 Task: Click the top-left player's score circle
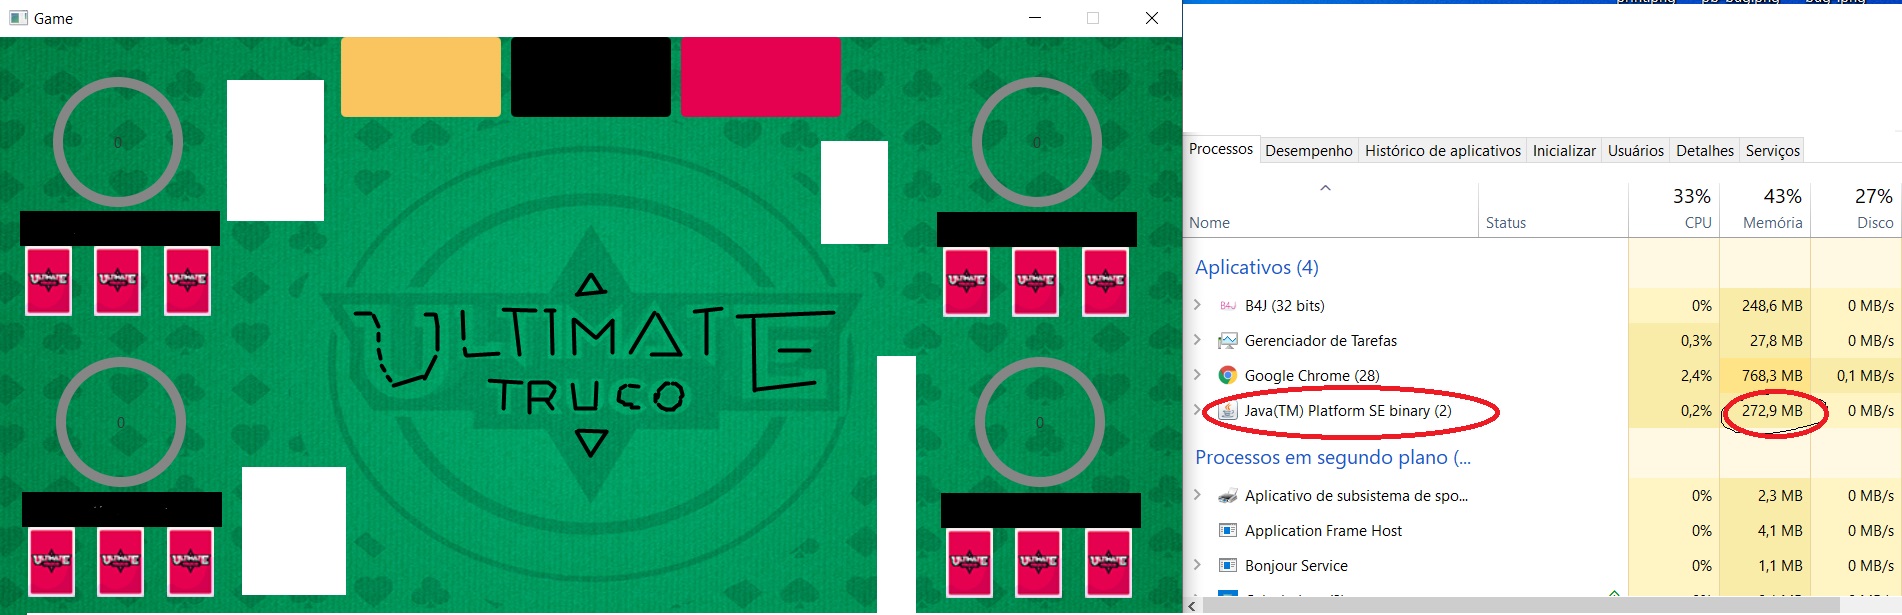tap(118, 142)
